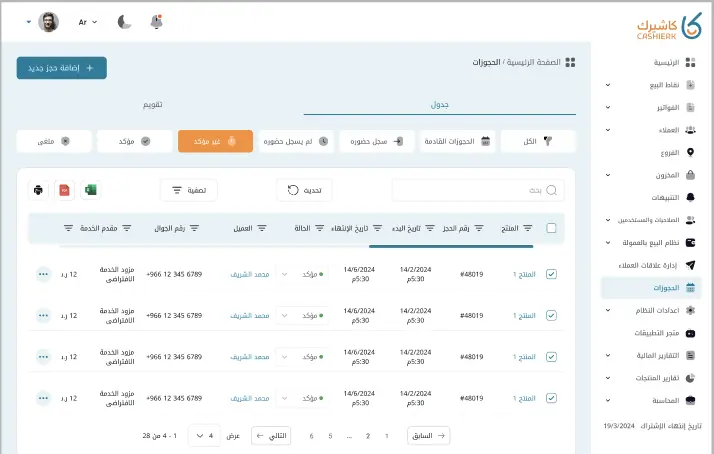Expand العملاء sidebar submenu

tap(607, 130)
